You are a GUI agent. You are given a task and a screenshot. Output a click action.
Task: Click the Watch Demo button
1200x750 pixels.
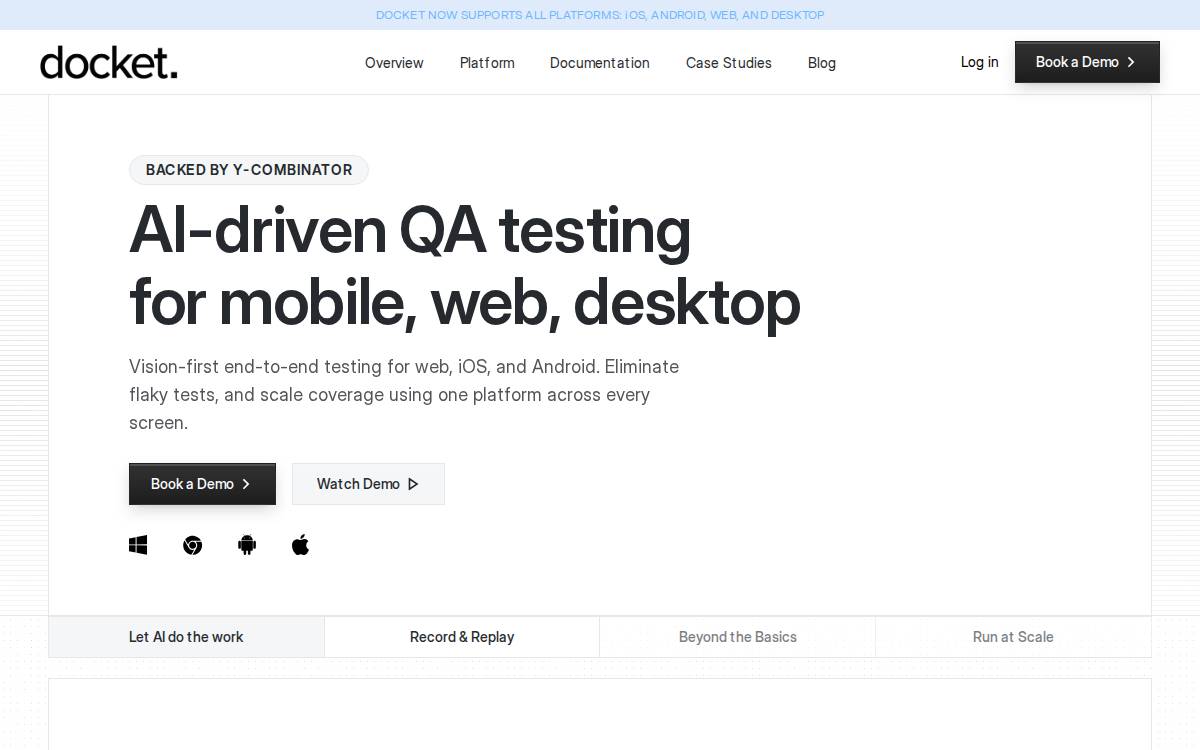tap(368, 484)
